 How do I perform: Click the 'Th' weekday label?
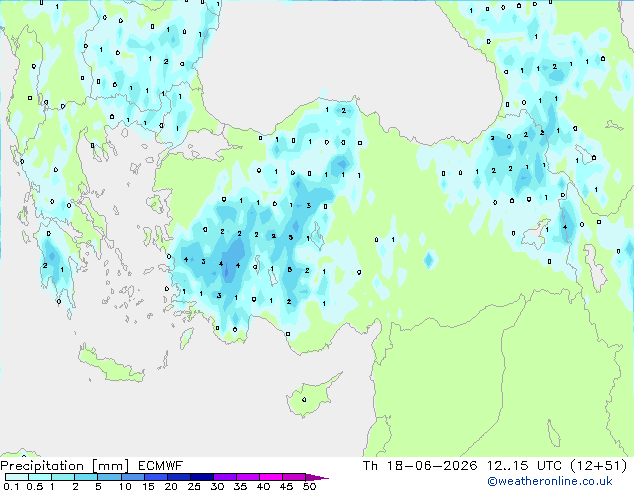[x=370, y=466]
